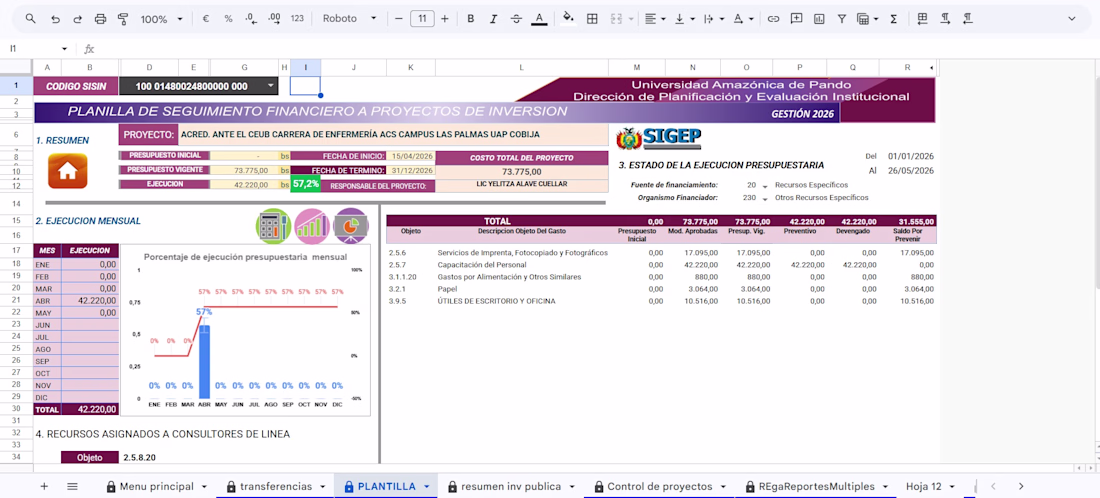Switch to resumen inv publica tab
This screenshot has width=1100, height=498.
point(511,486)
